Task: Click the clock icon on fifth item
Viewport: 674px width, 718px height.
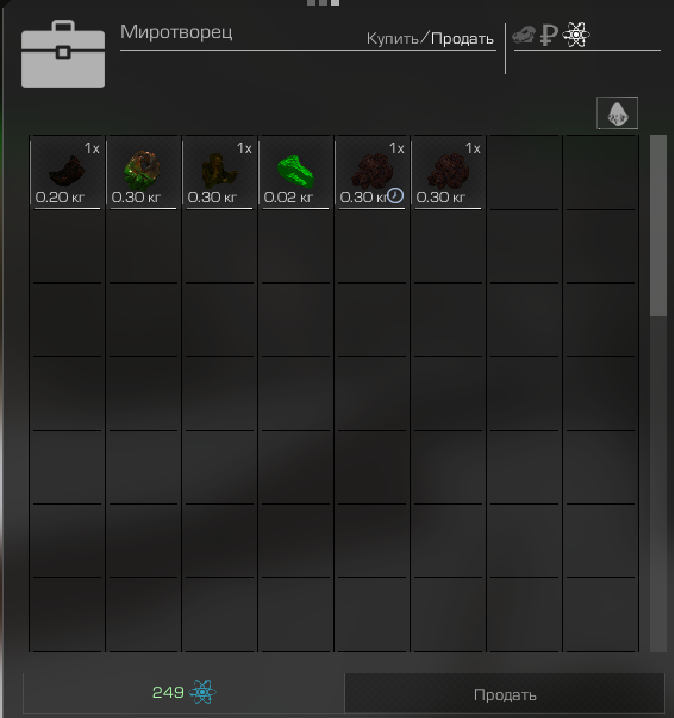Action: pos(395,196)
